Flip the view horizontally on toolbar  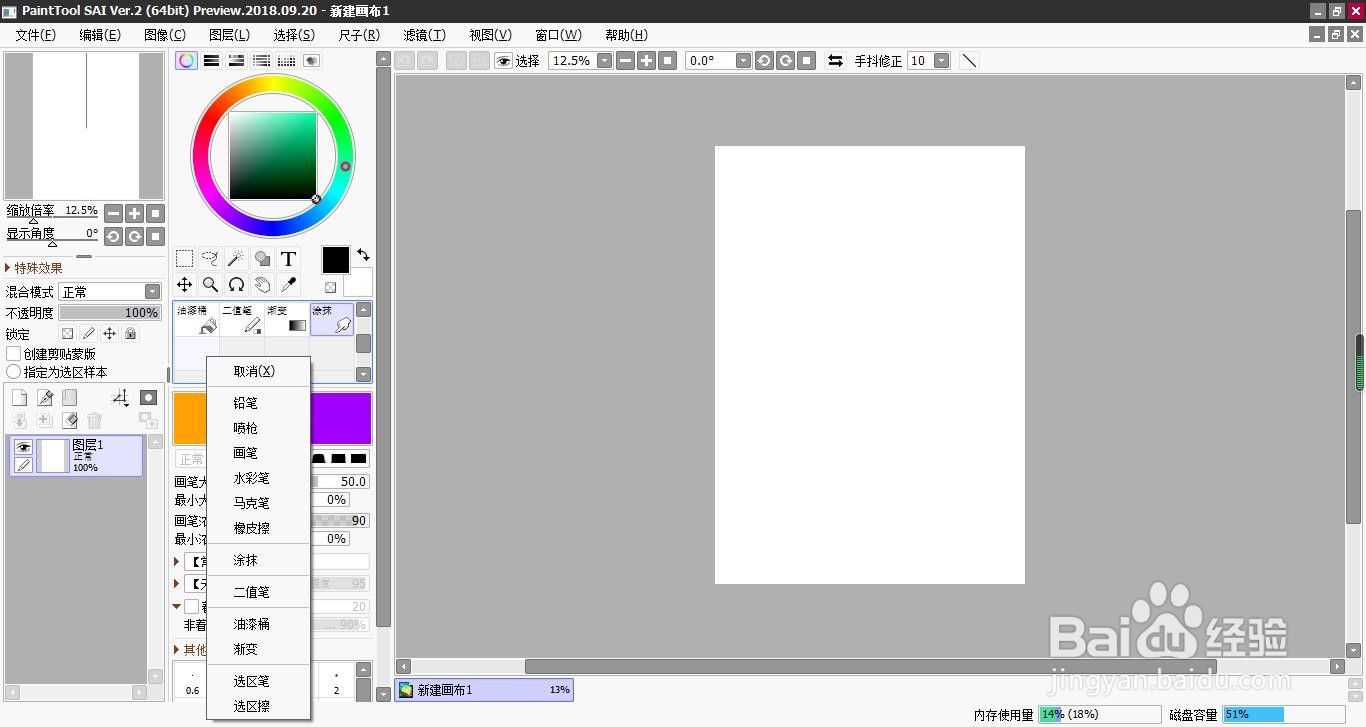[x=835, y=61]
